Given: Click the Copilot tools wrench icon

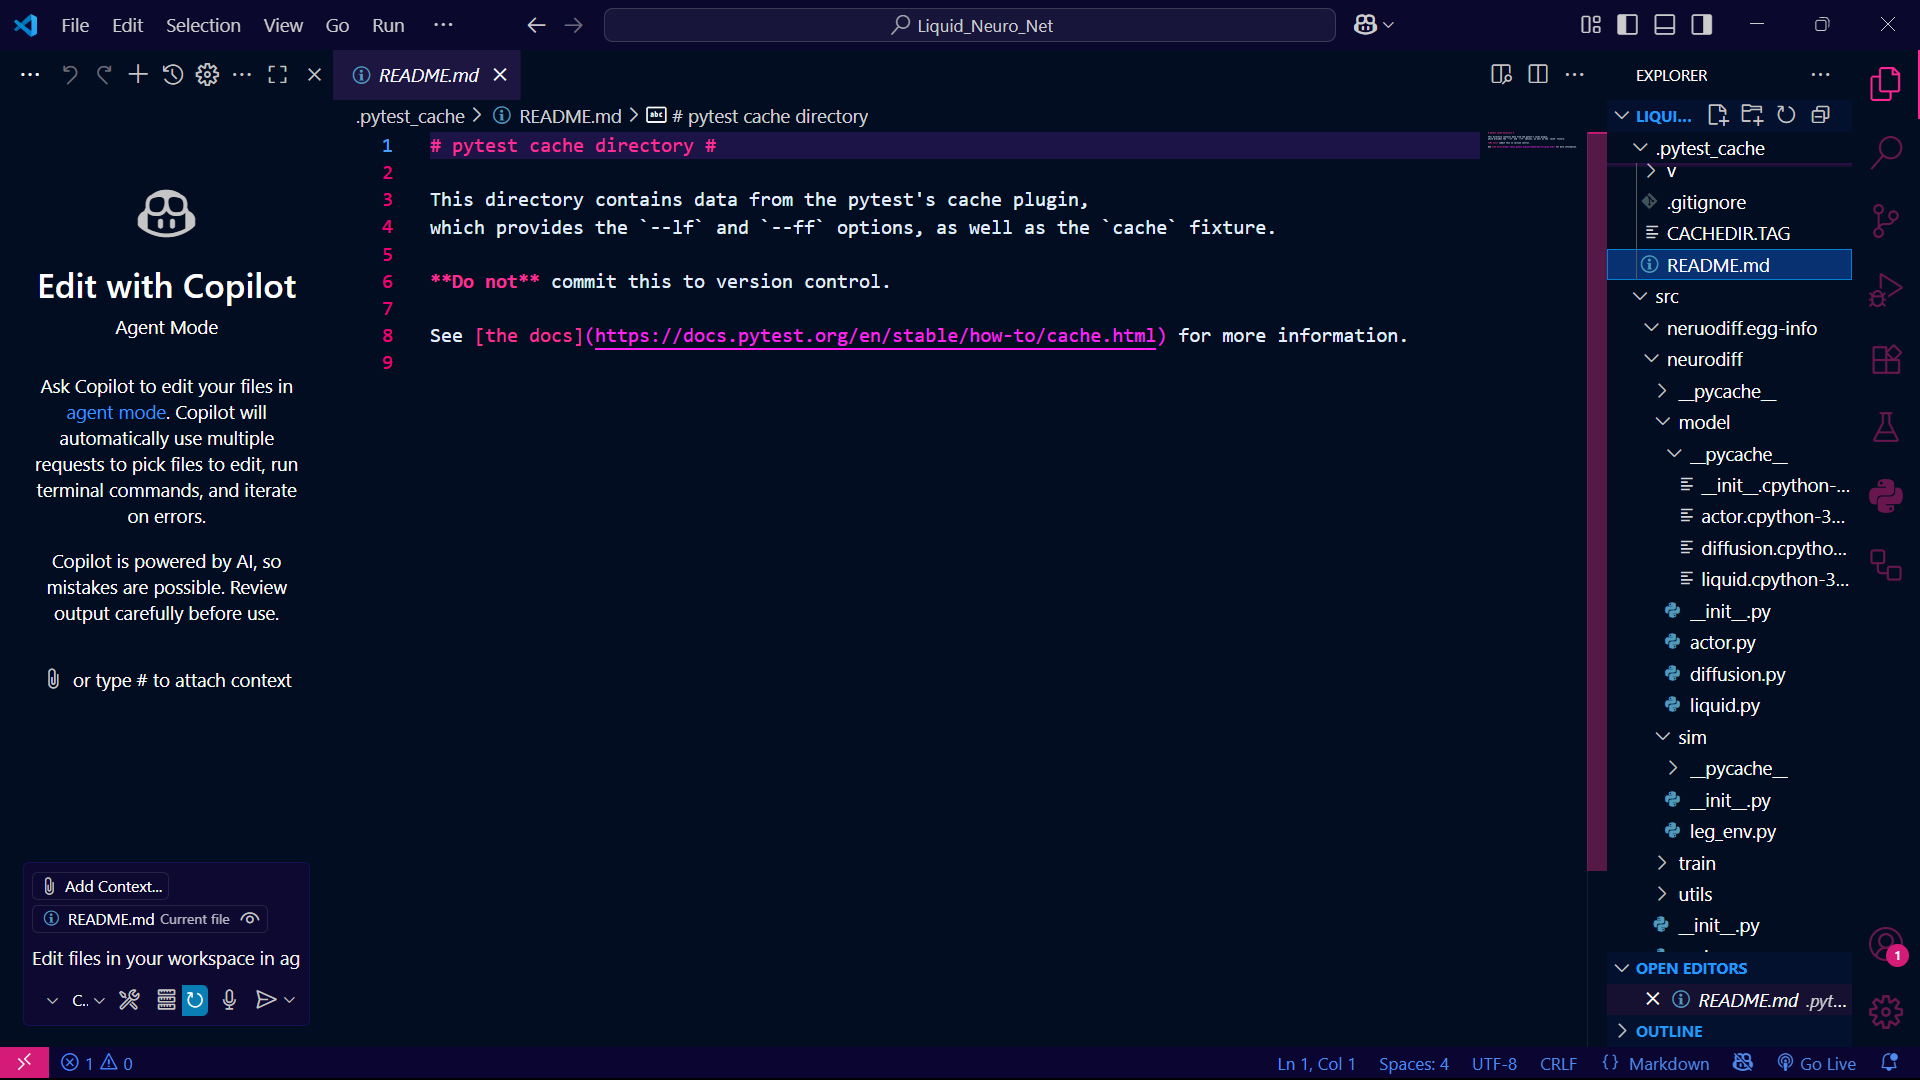Looking at the screenshot, I should [129, 1000].
